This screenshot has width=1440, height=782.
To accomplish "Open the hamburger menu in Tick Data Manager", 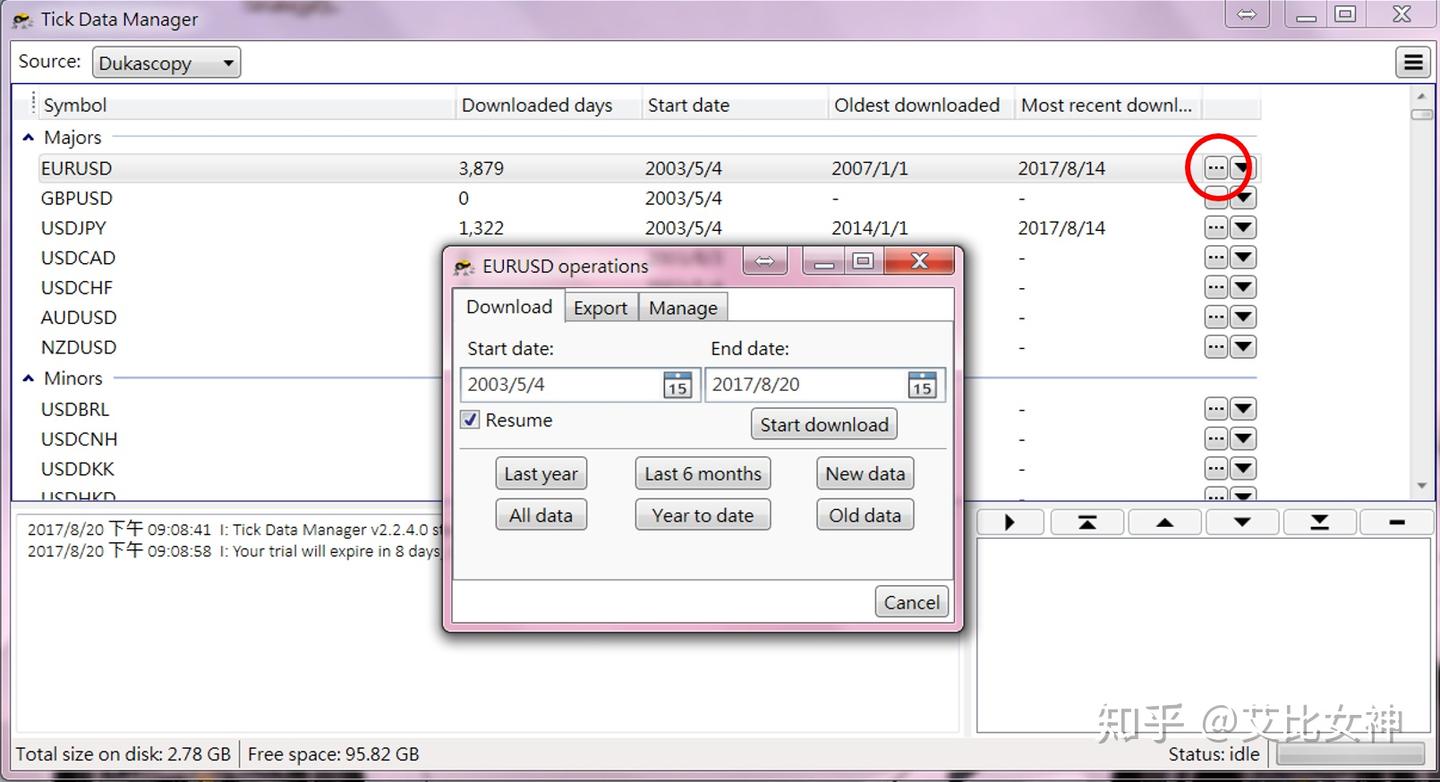I will [1413, 63].
